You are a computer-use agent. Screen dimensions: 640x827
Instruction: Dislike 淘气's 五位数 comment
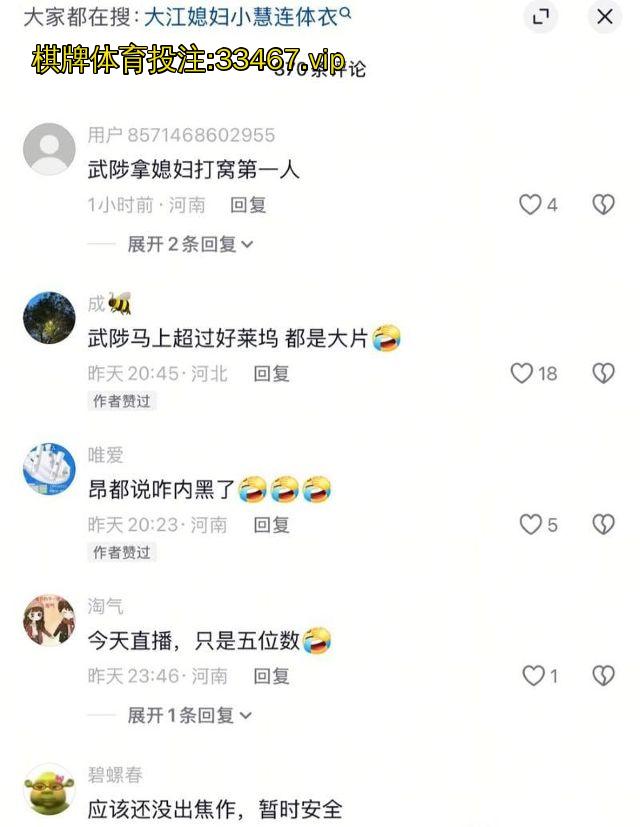pos(603,676)
